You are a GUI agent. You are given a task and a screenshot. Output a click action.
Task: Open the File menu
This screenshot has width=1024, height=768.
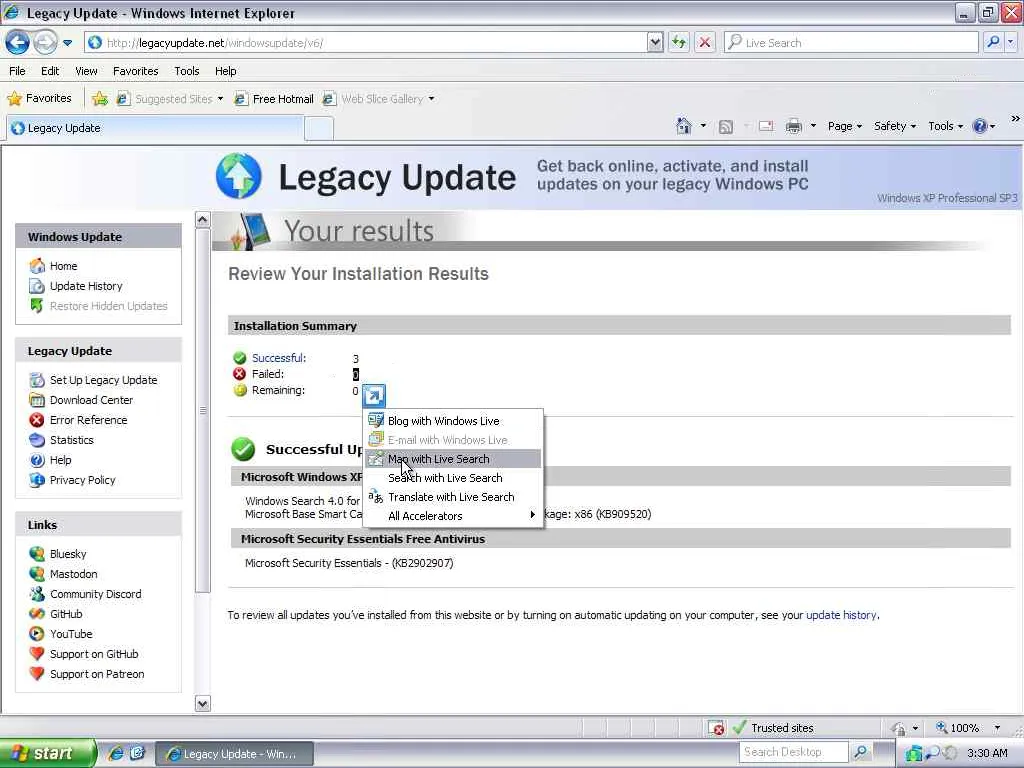tap(17, 71)
